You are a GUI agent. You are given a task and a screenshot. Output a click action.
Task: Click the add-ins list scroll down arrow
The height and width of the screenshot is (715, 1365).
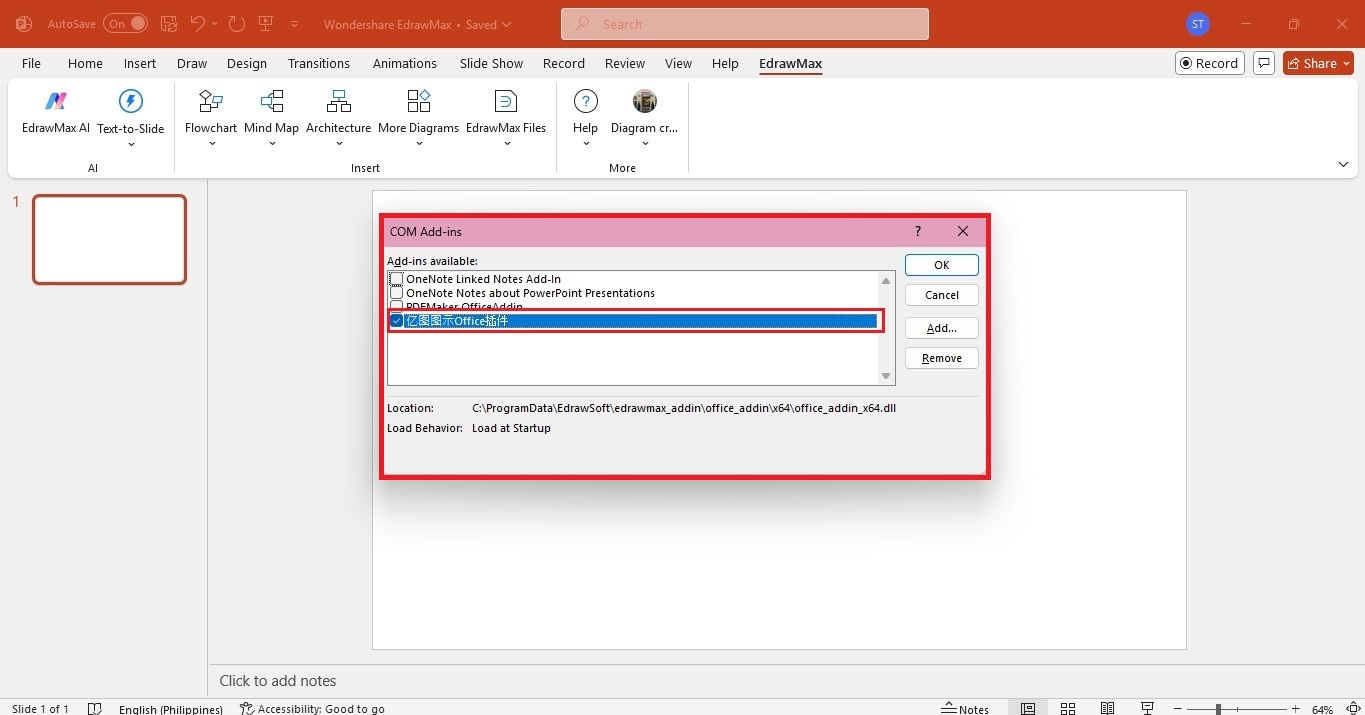click(886, 376)
